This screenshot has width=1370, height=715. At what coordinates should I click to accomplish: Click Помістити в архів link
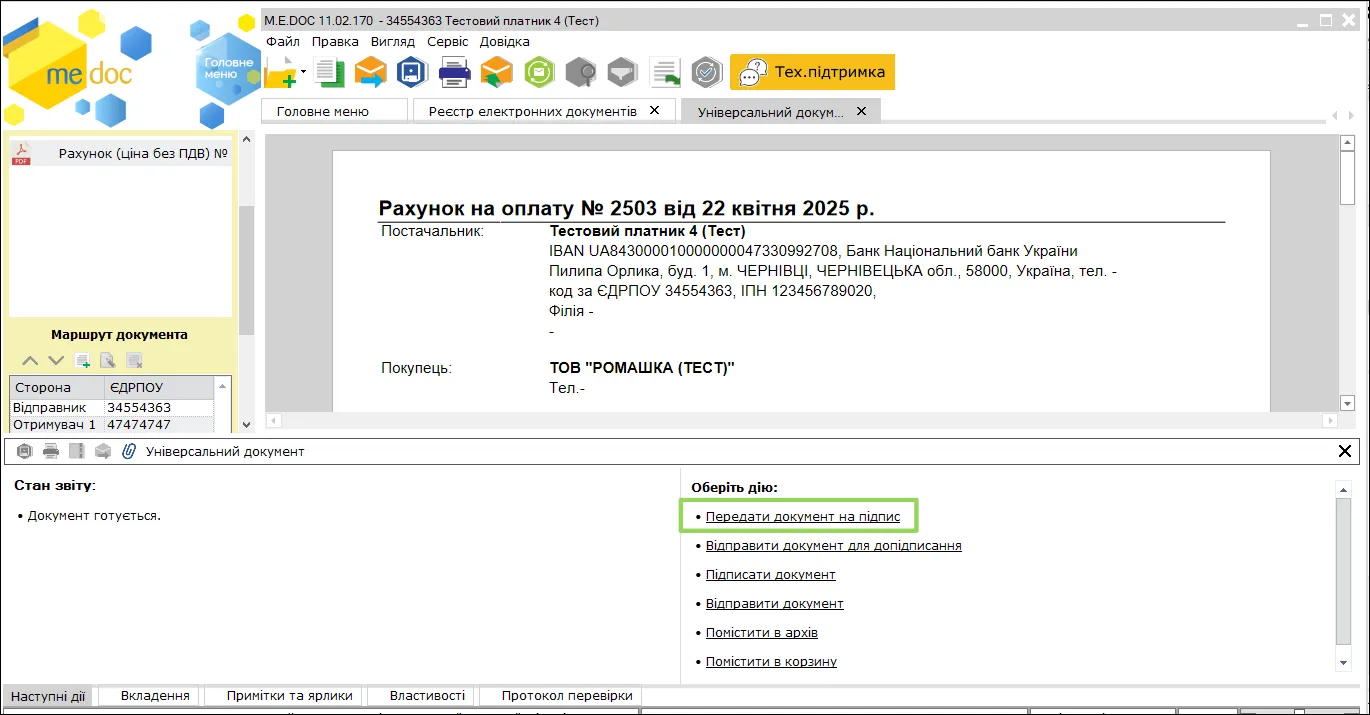[762, 632]
